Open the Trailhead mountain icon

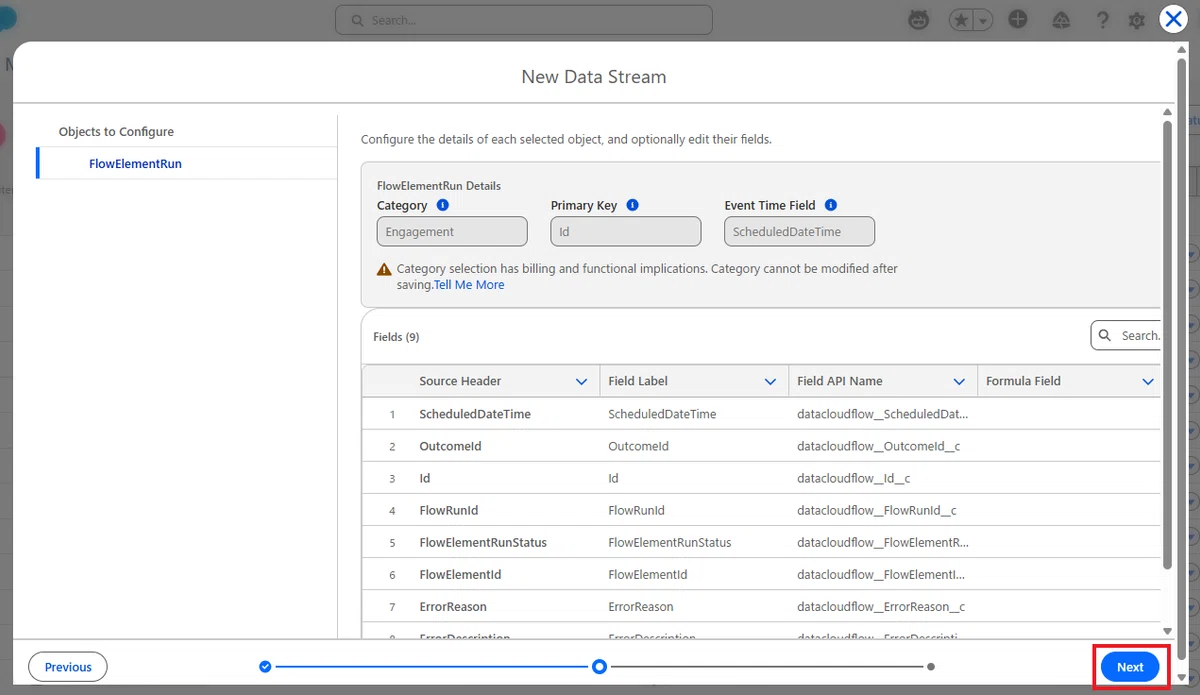pos(1061,20)
